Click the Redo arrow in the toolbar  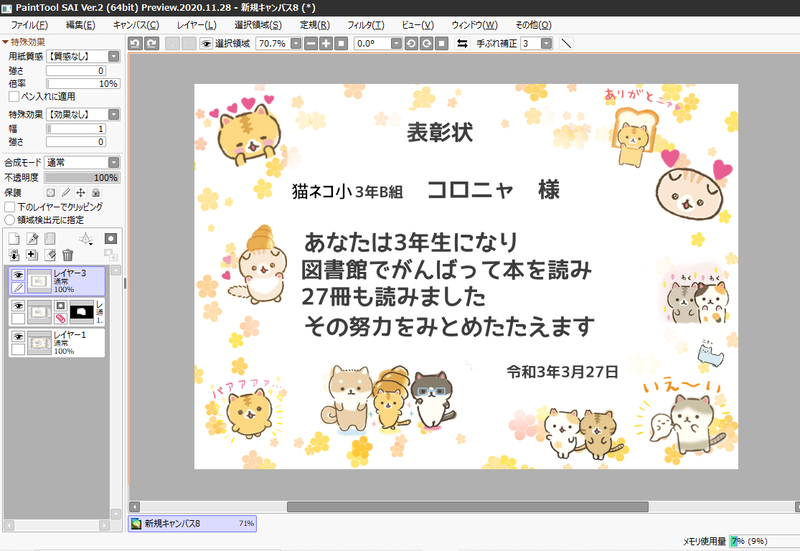(x=152, y=43)
